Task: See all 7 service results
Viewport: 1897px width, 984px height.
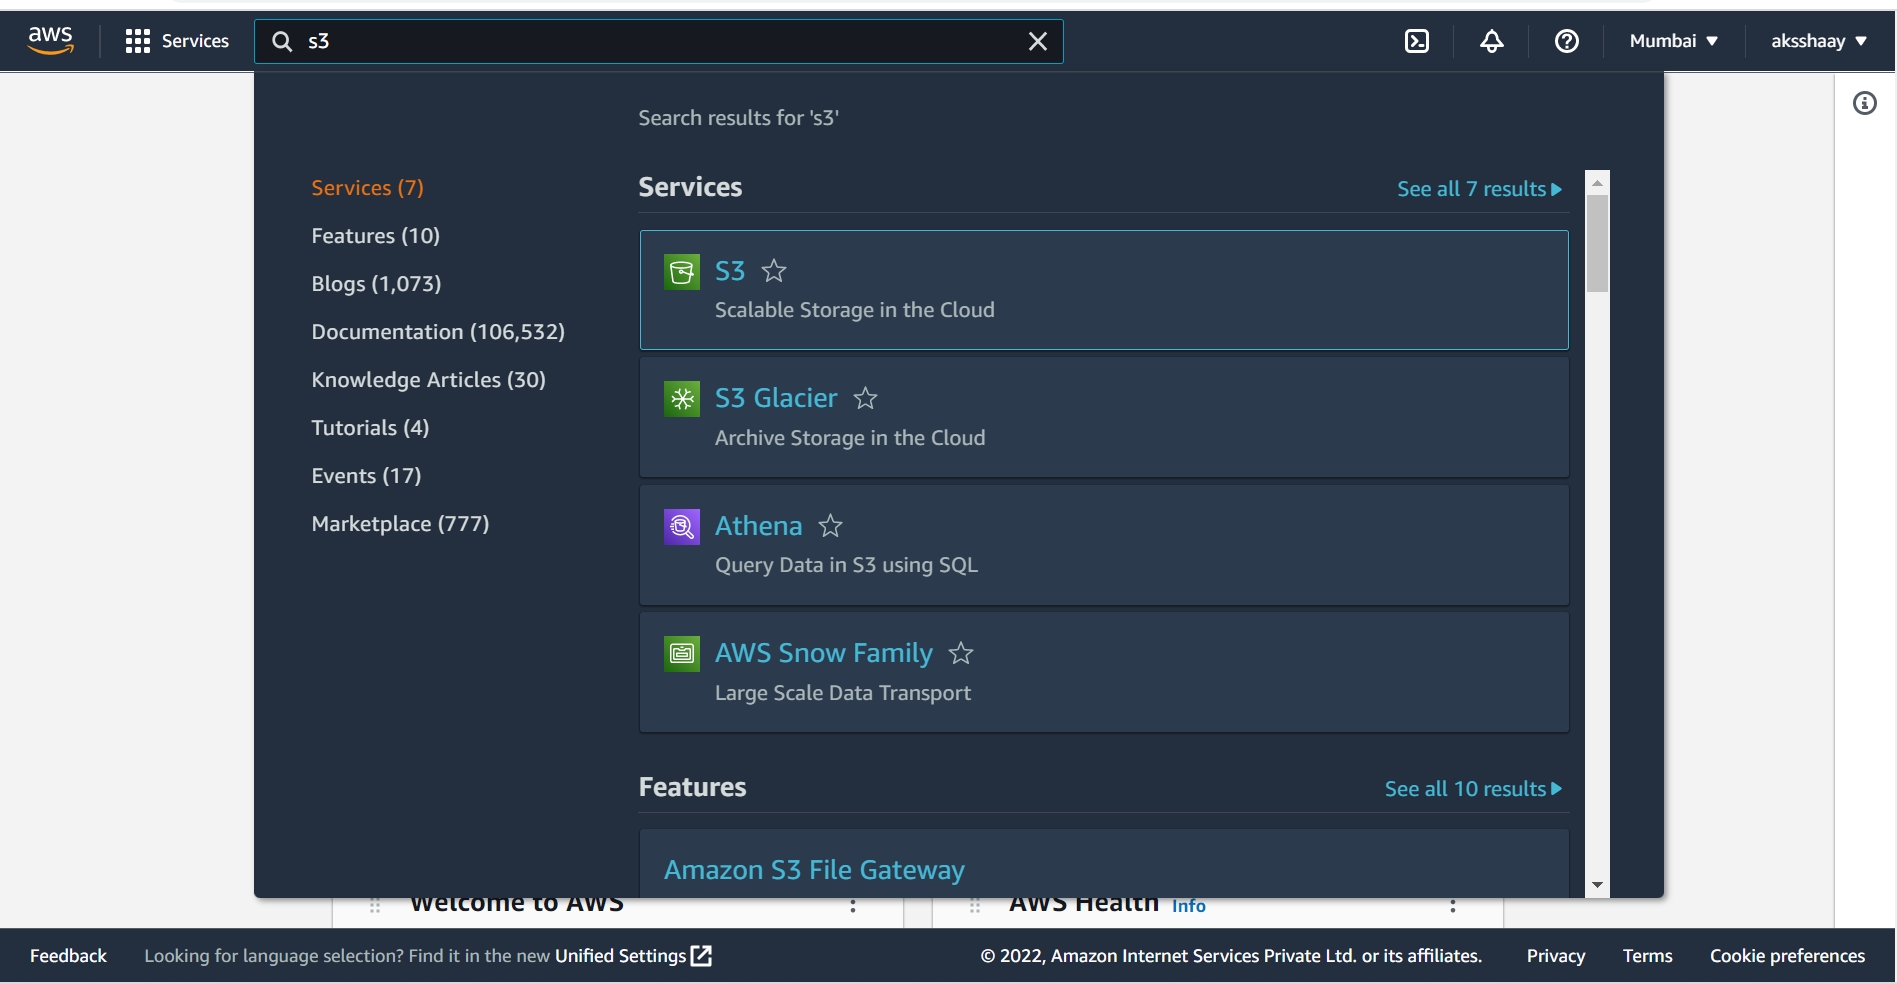Action: click(1479, 189)
